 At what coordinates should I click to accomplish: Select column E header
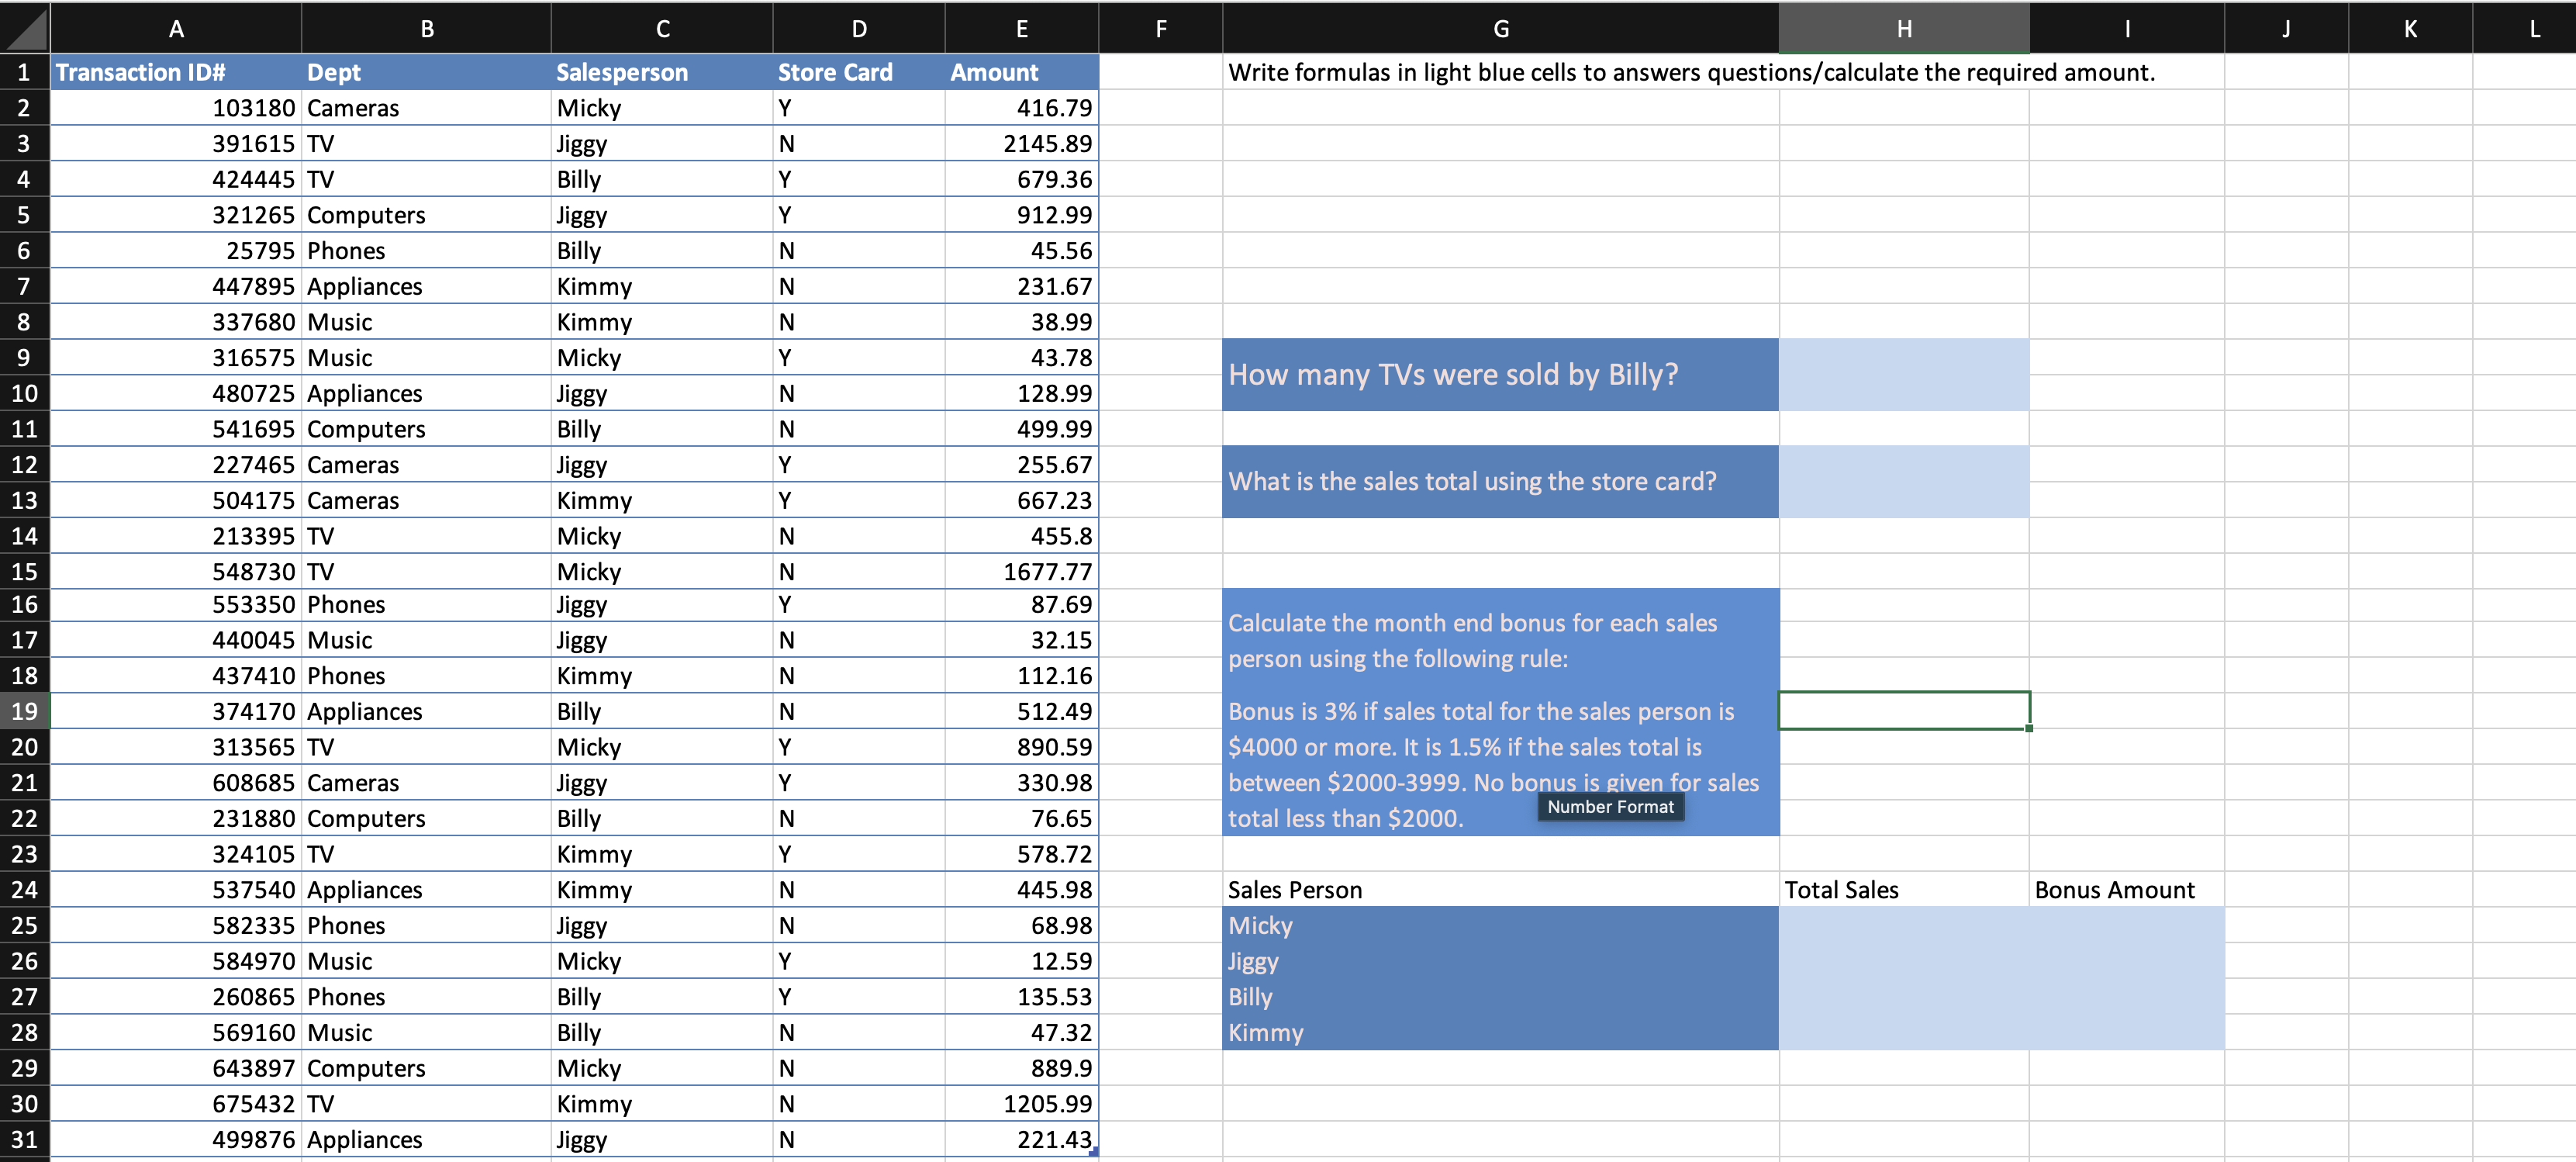coord(1021,28)
